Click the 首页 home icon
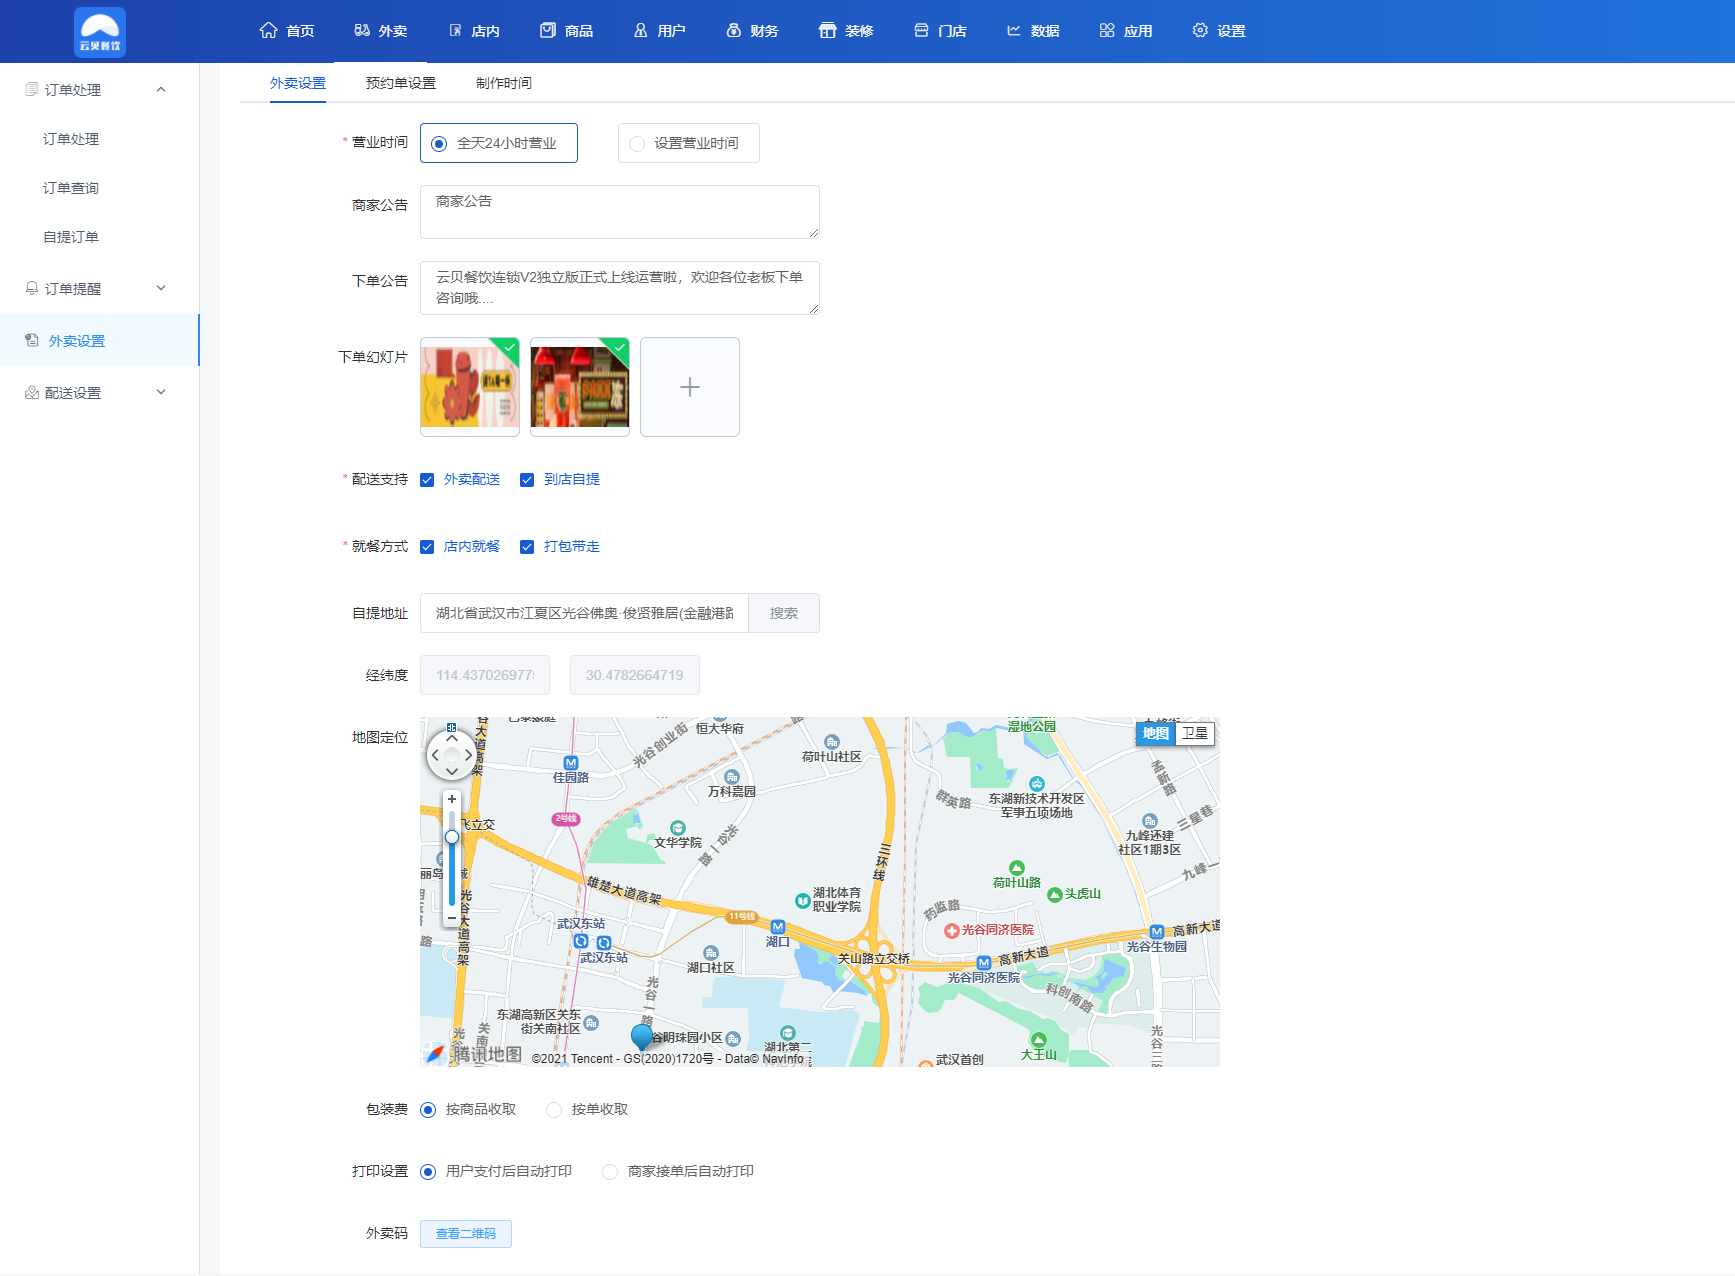1735x1276 pixels. (x=268, y=31)
